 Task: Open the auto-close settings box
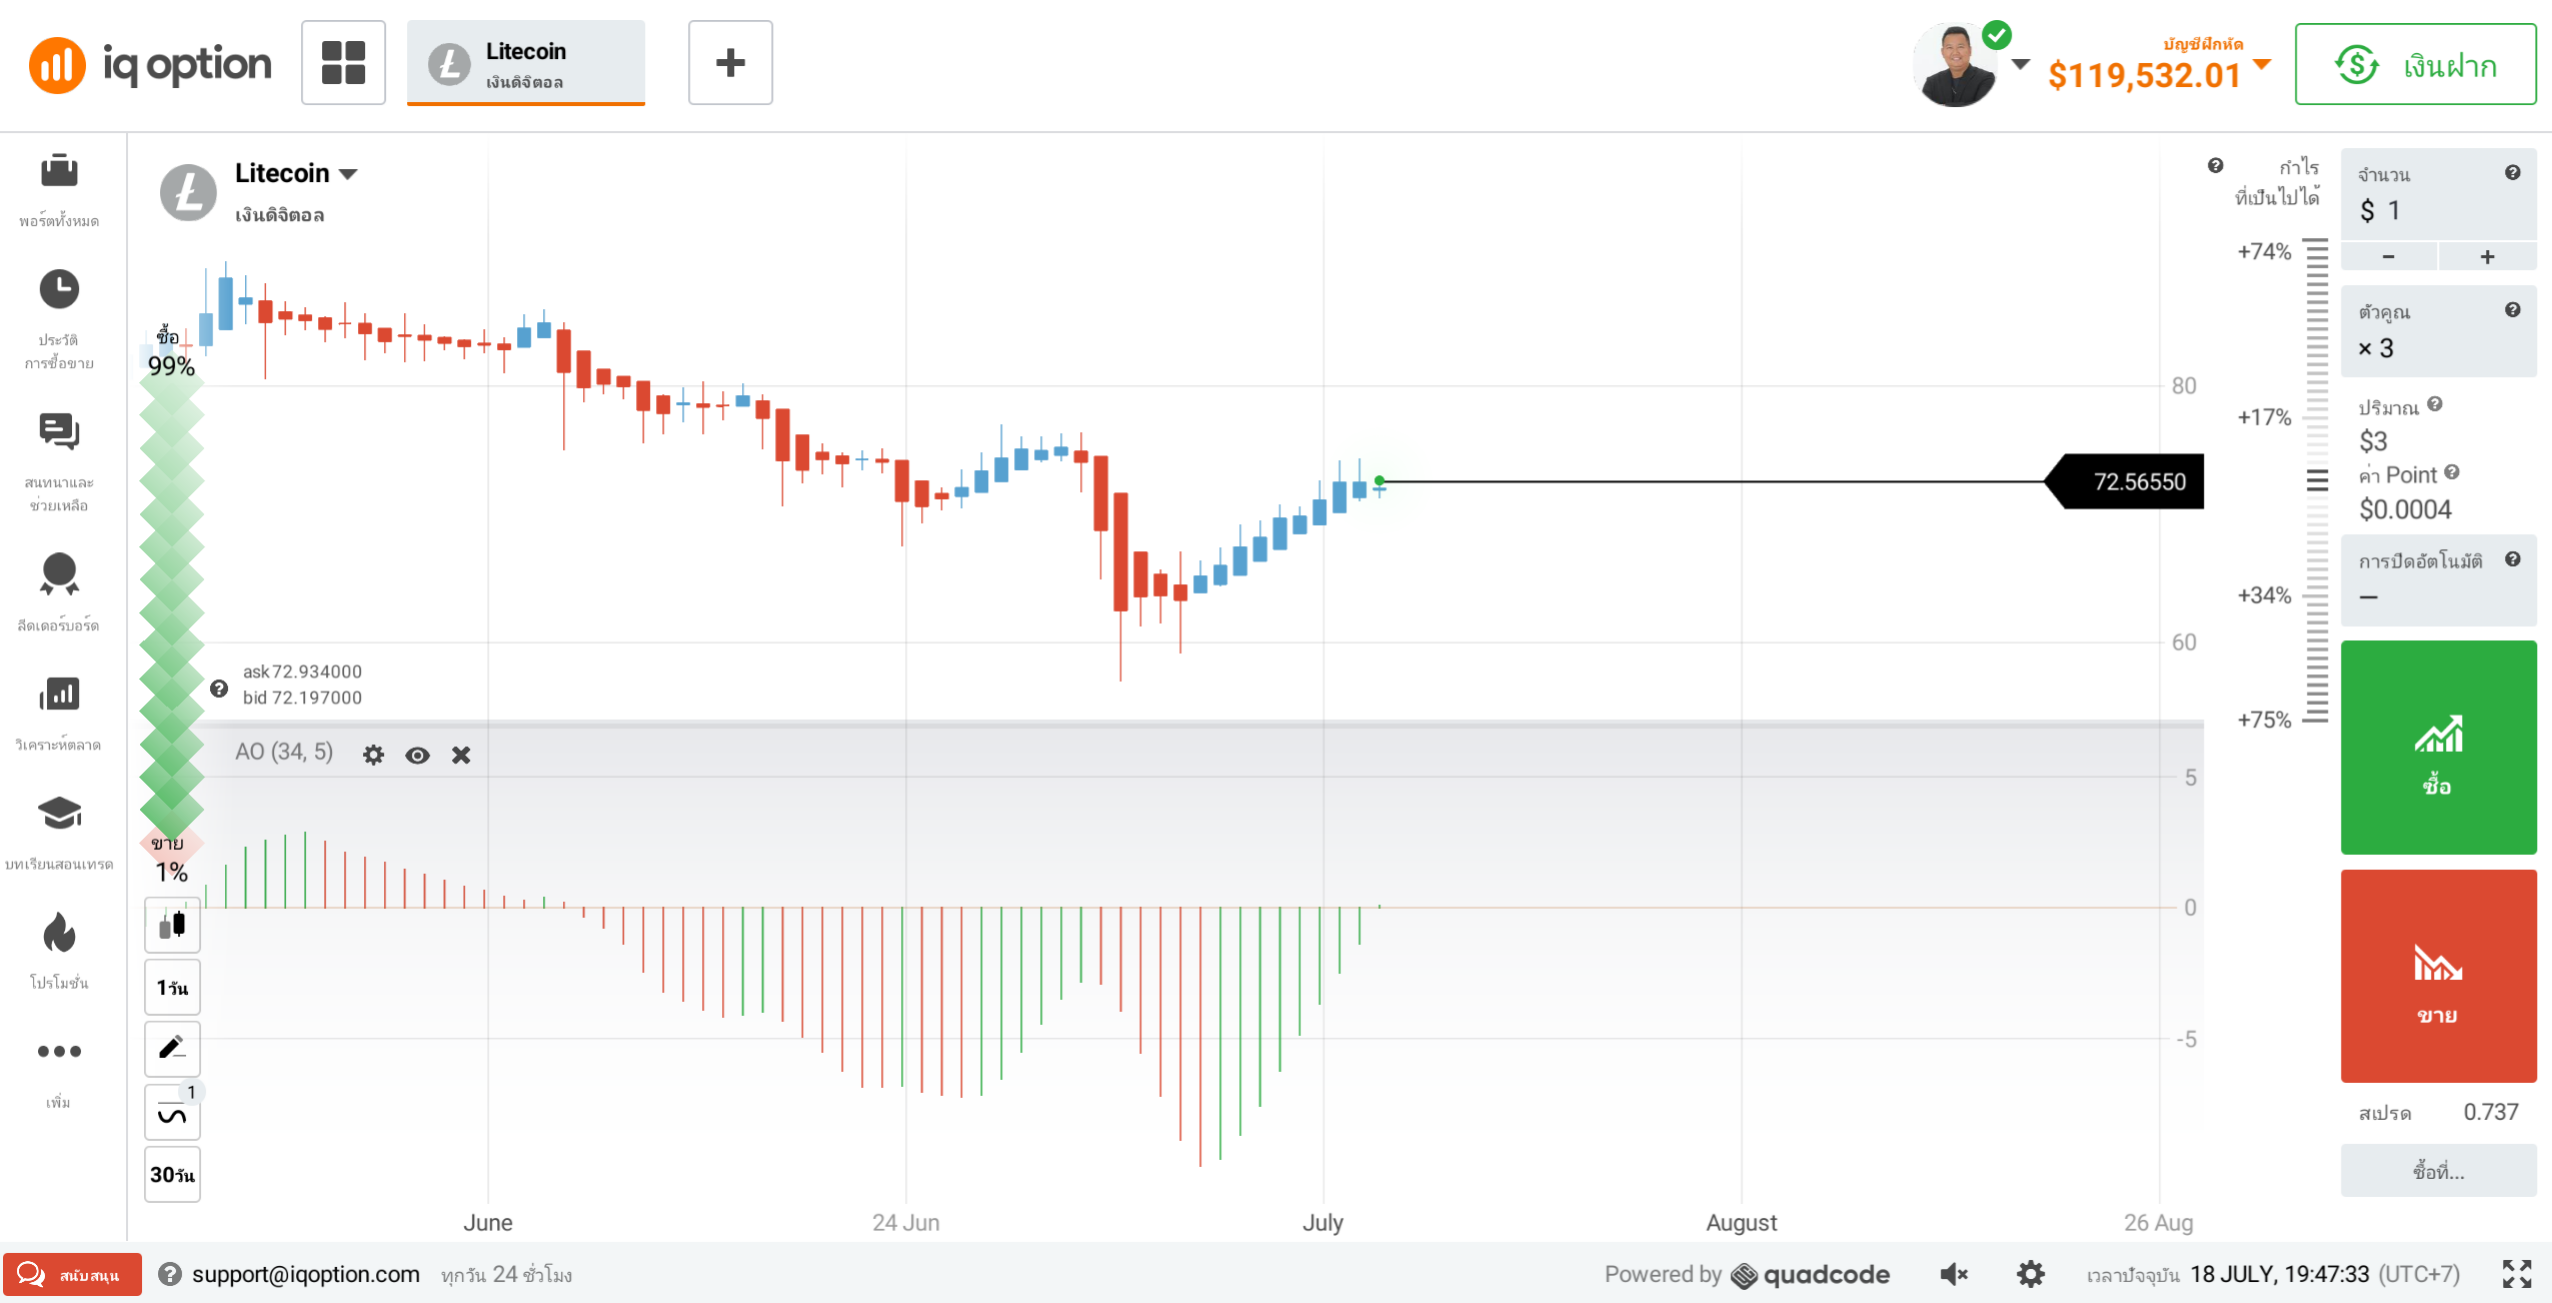(2438, 580)
